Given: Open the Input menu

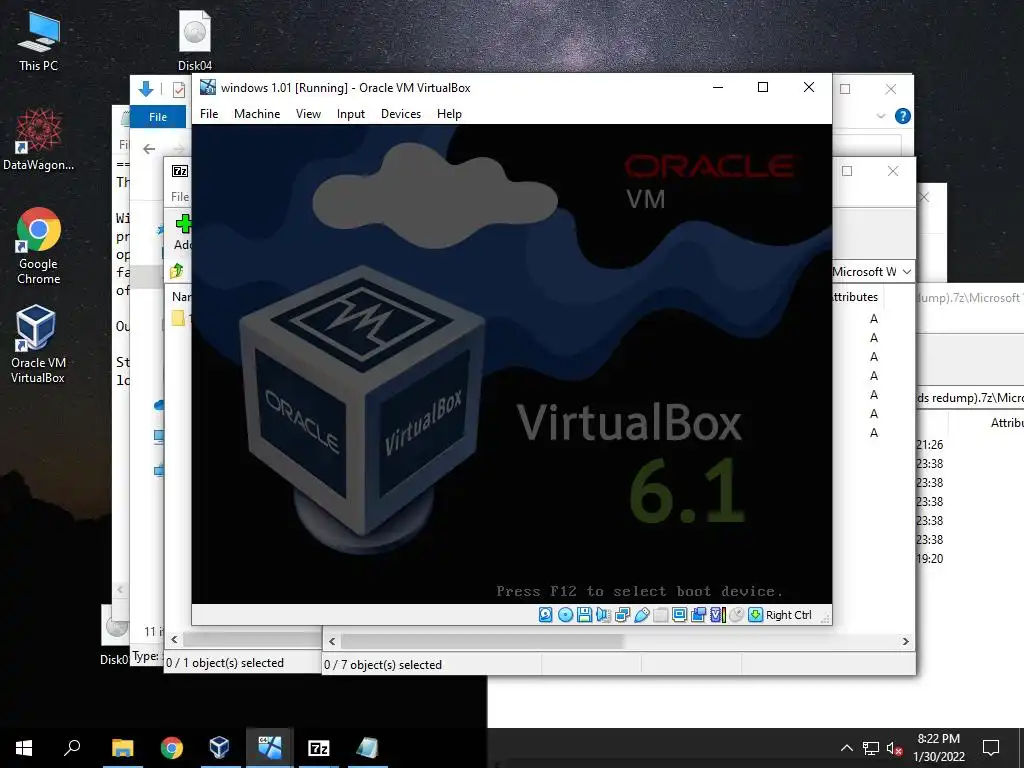Looking at the screenshot, I should pos(351,114).
